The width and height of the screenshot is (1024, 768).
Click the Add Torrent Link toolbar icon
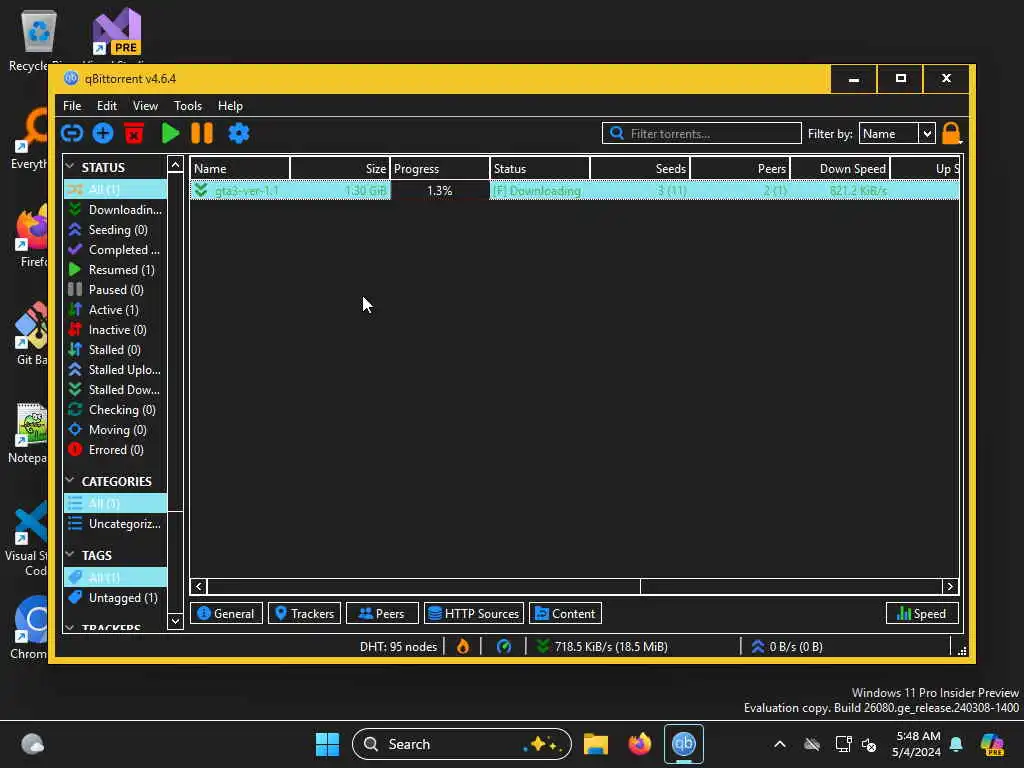pyautogui.click(x=72, y=133)
